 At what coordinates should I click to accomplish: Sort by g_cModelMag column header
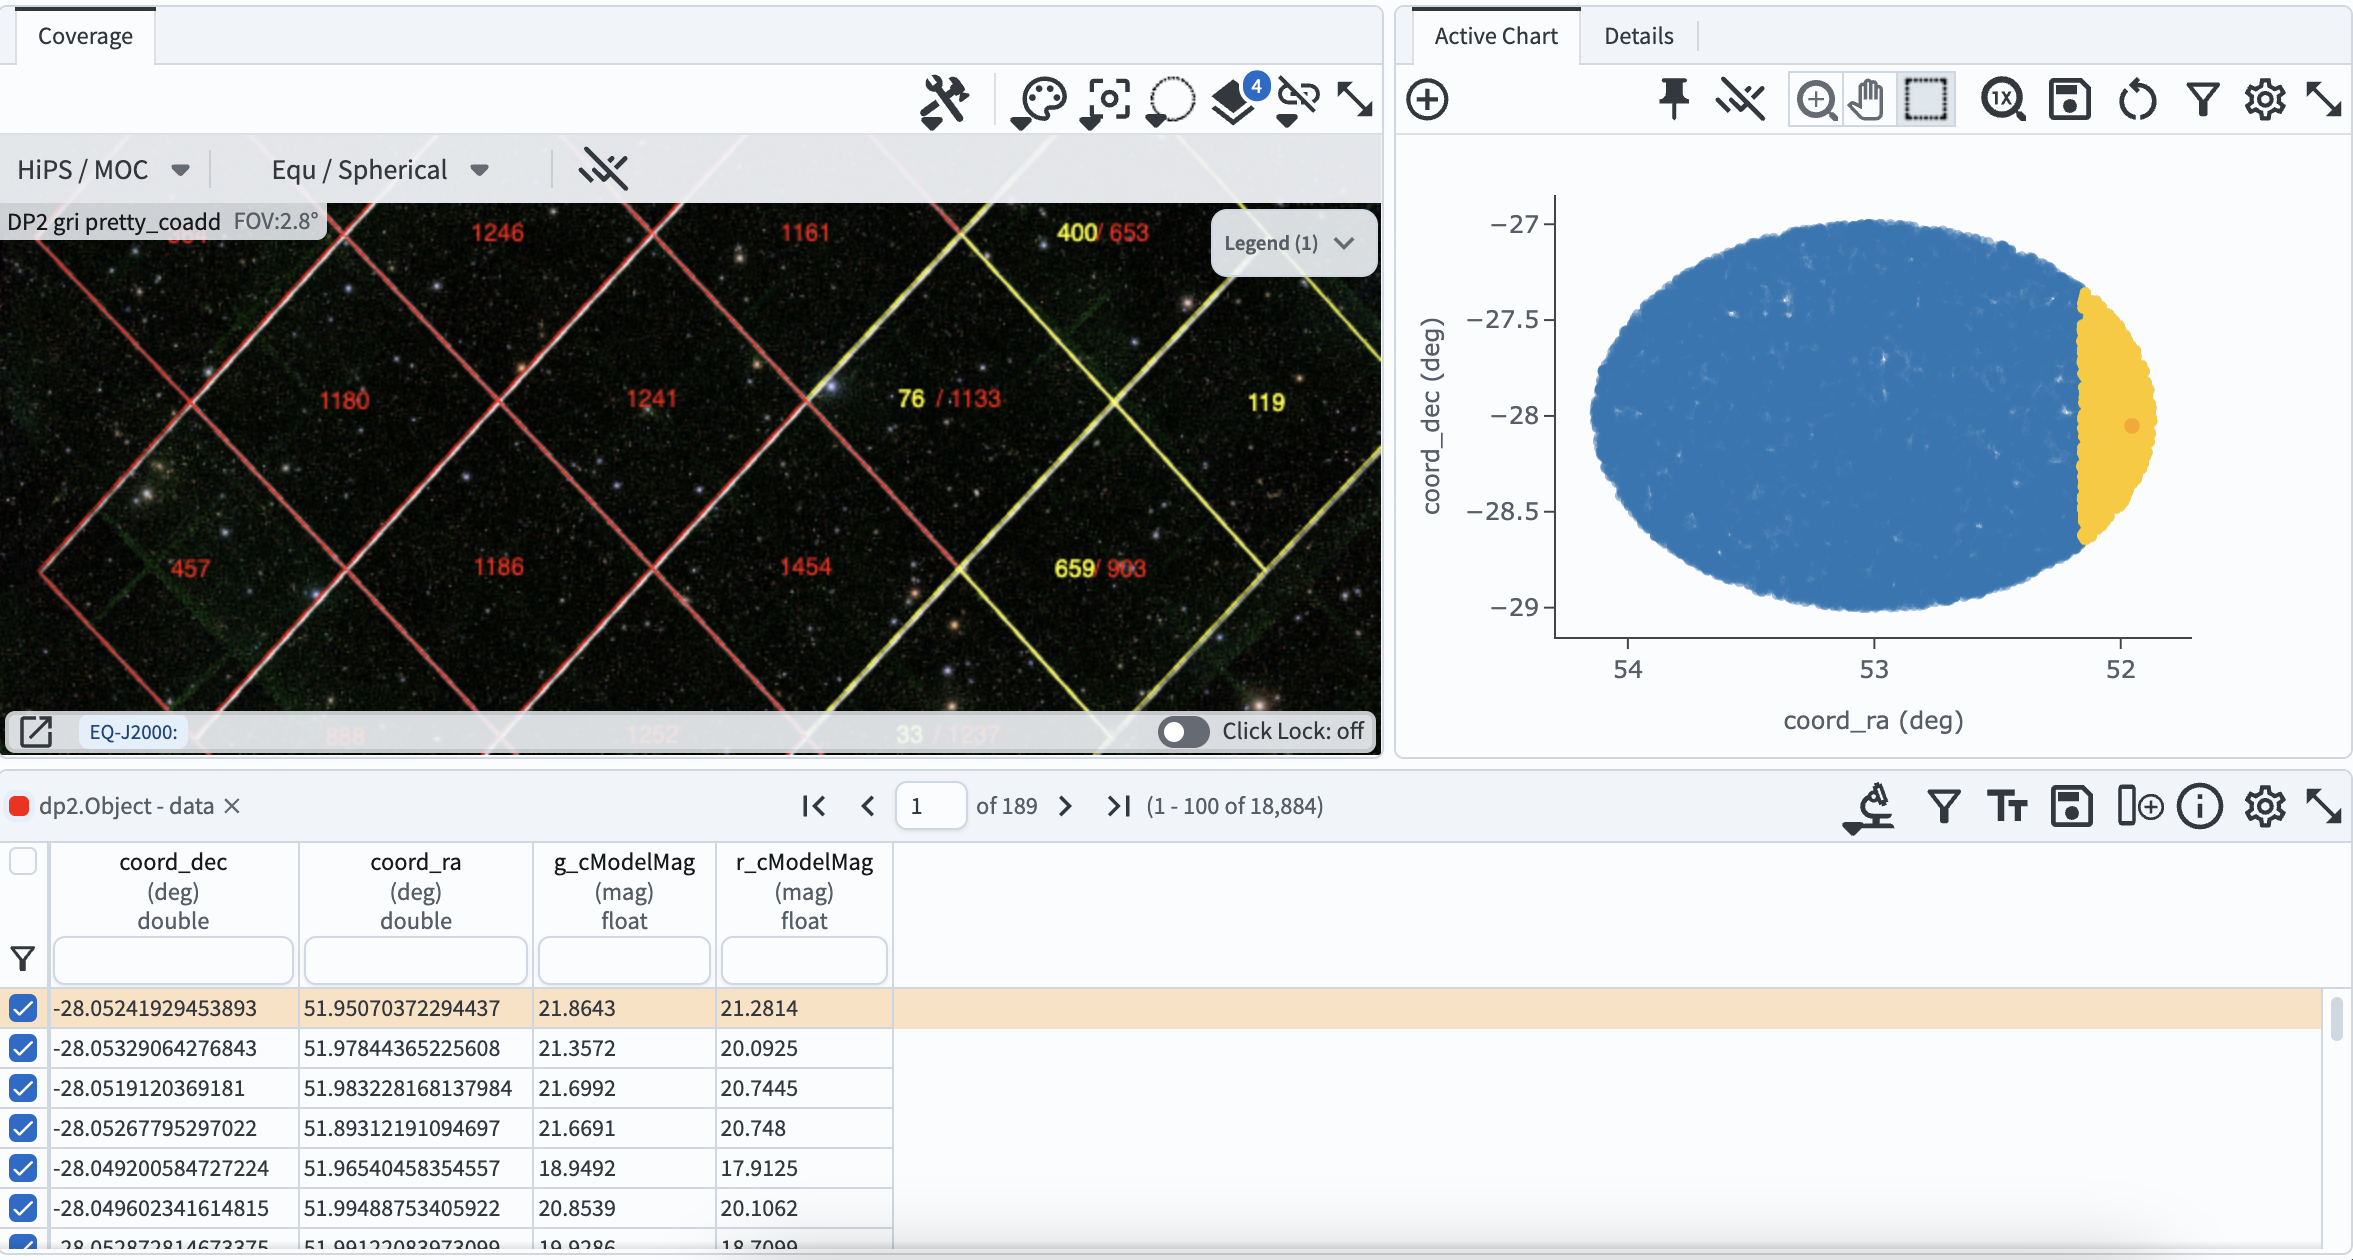(x=624, y=862)
